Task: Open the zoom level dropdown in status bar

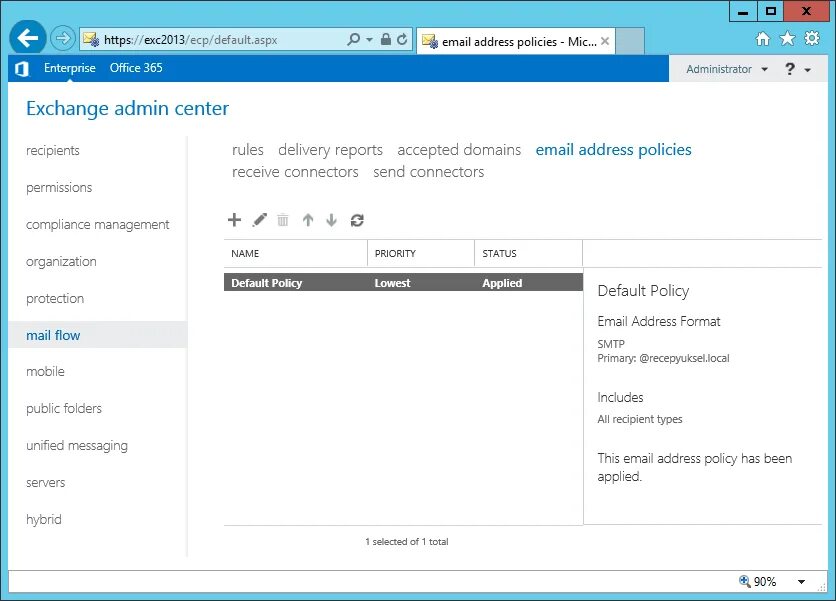Action: [801, 581]
